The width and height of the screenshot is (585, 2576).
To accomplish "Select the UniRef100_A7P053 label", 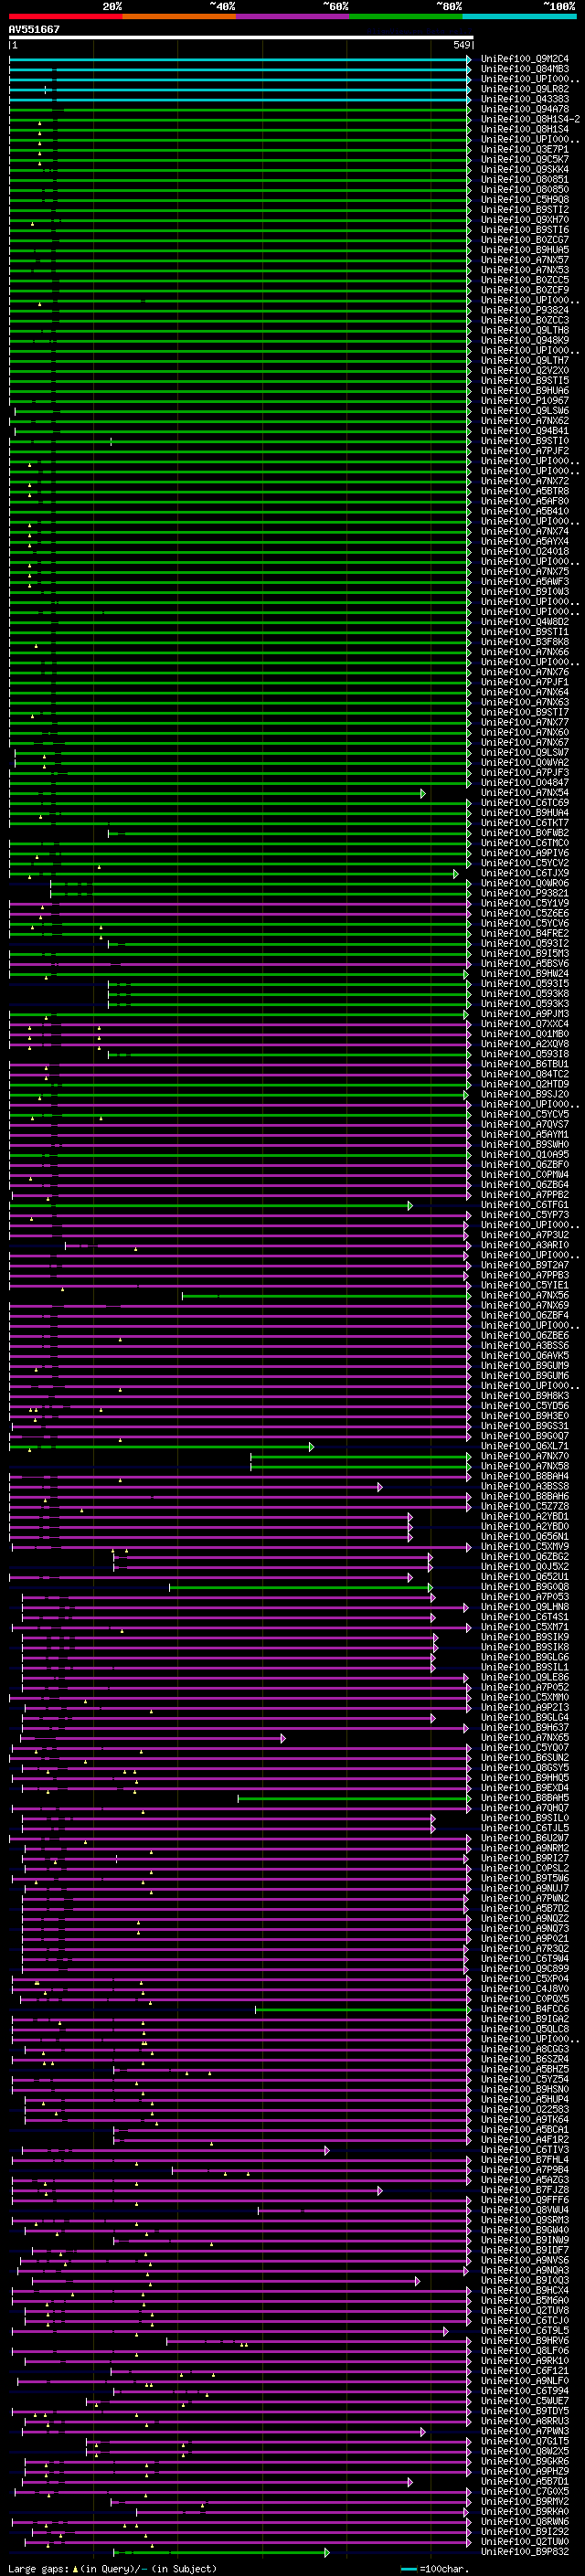I will click(x=525, y=1597).
